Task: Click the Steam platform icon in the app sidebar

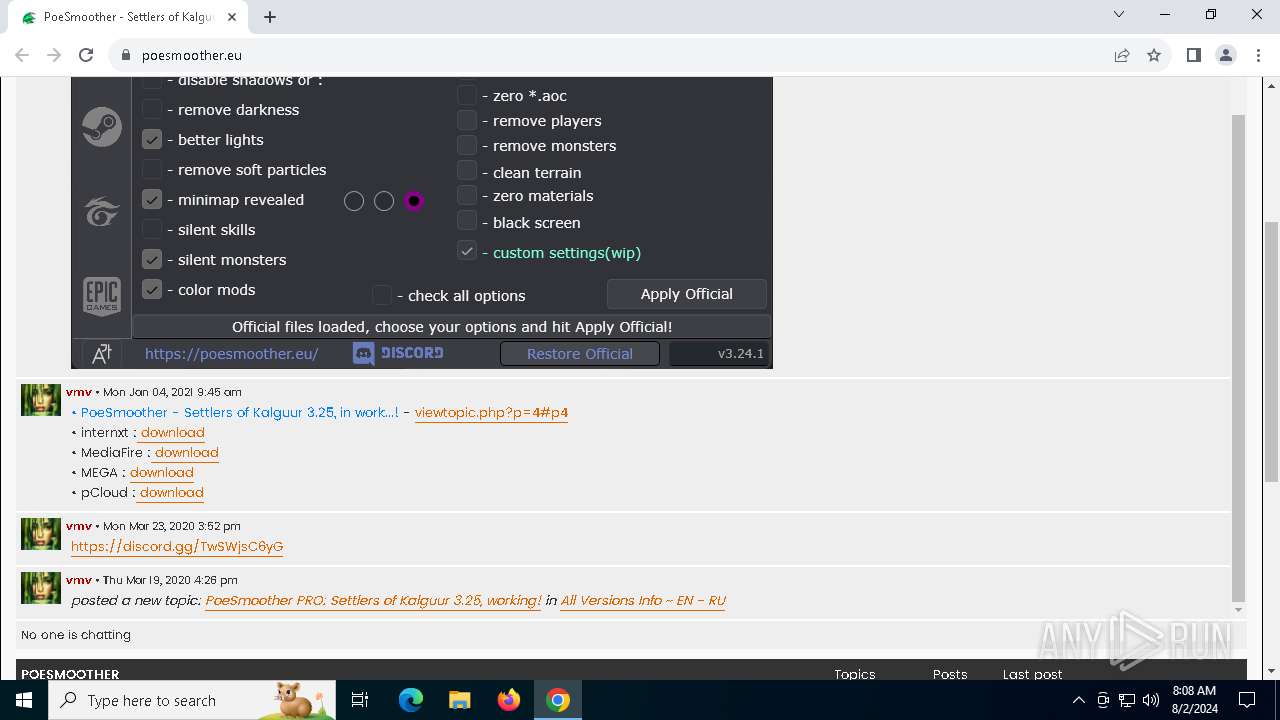Action: pyautogui.click(x=102, y=127)
